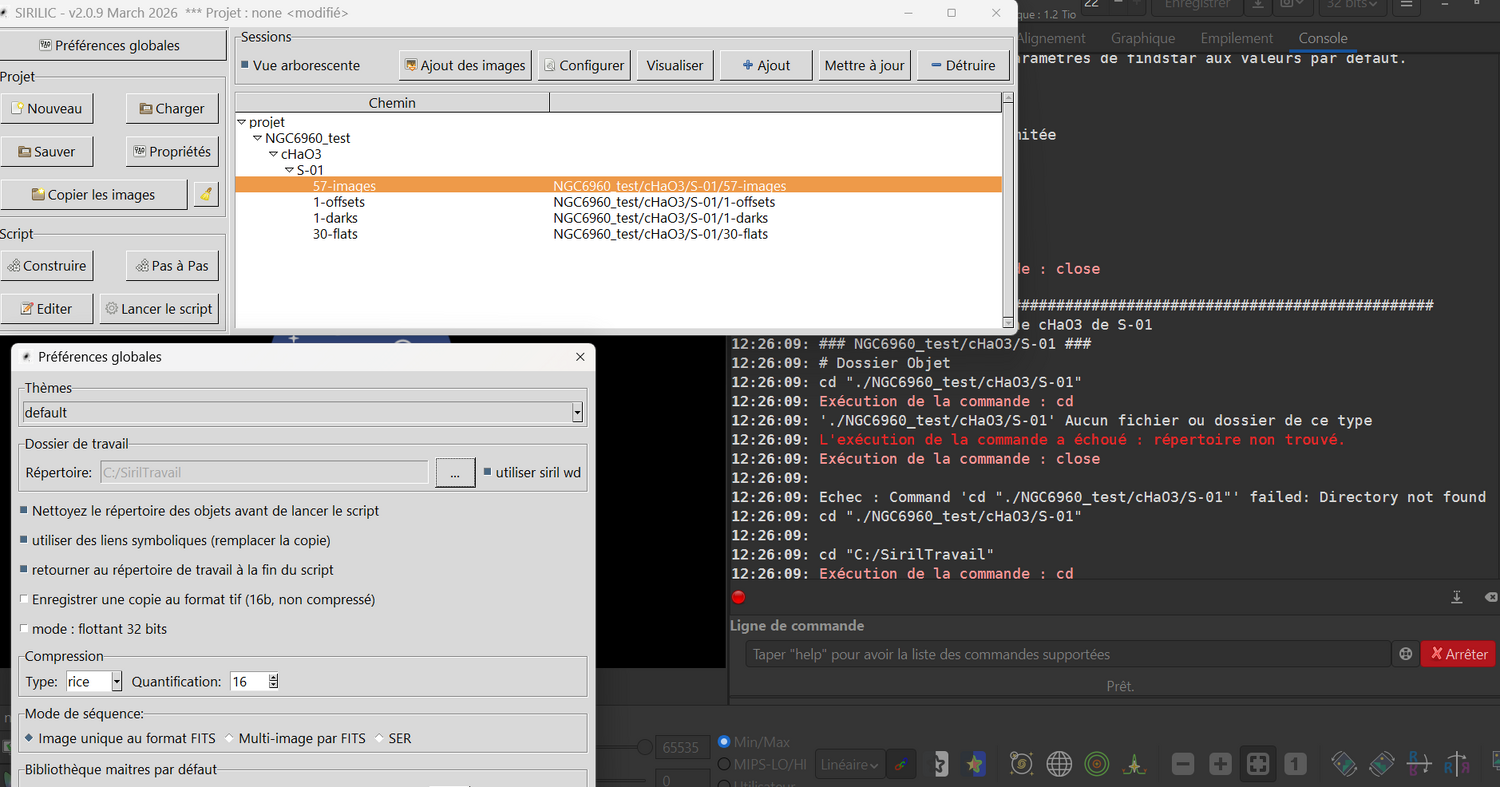Click the vertical mirror R icon
The width and height of the screenshot is (1500, 787).
point(1418,764)
